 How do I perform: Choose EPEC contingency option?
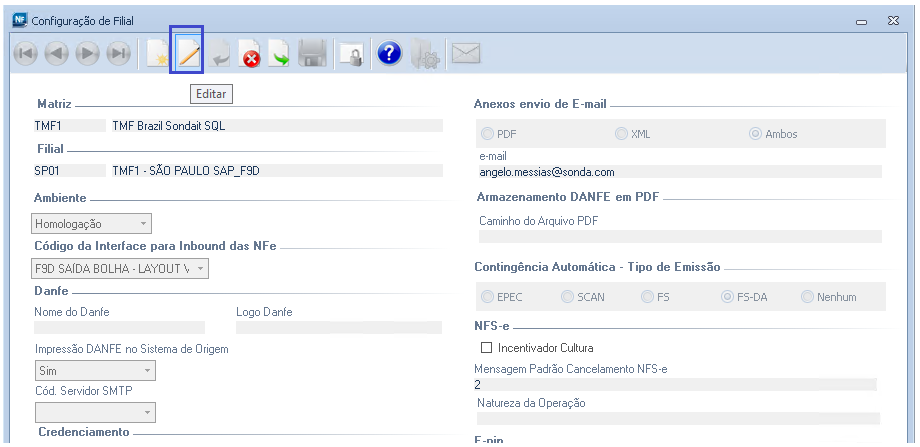488,297
